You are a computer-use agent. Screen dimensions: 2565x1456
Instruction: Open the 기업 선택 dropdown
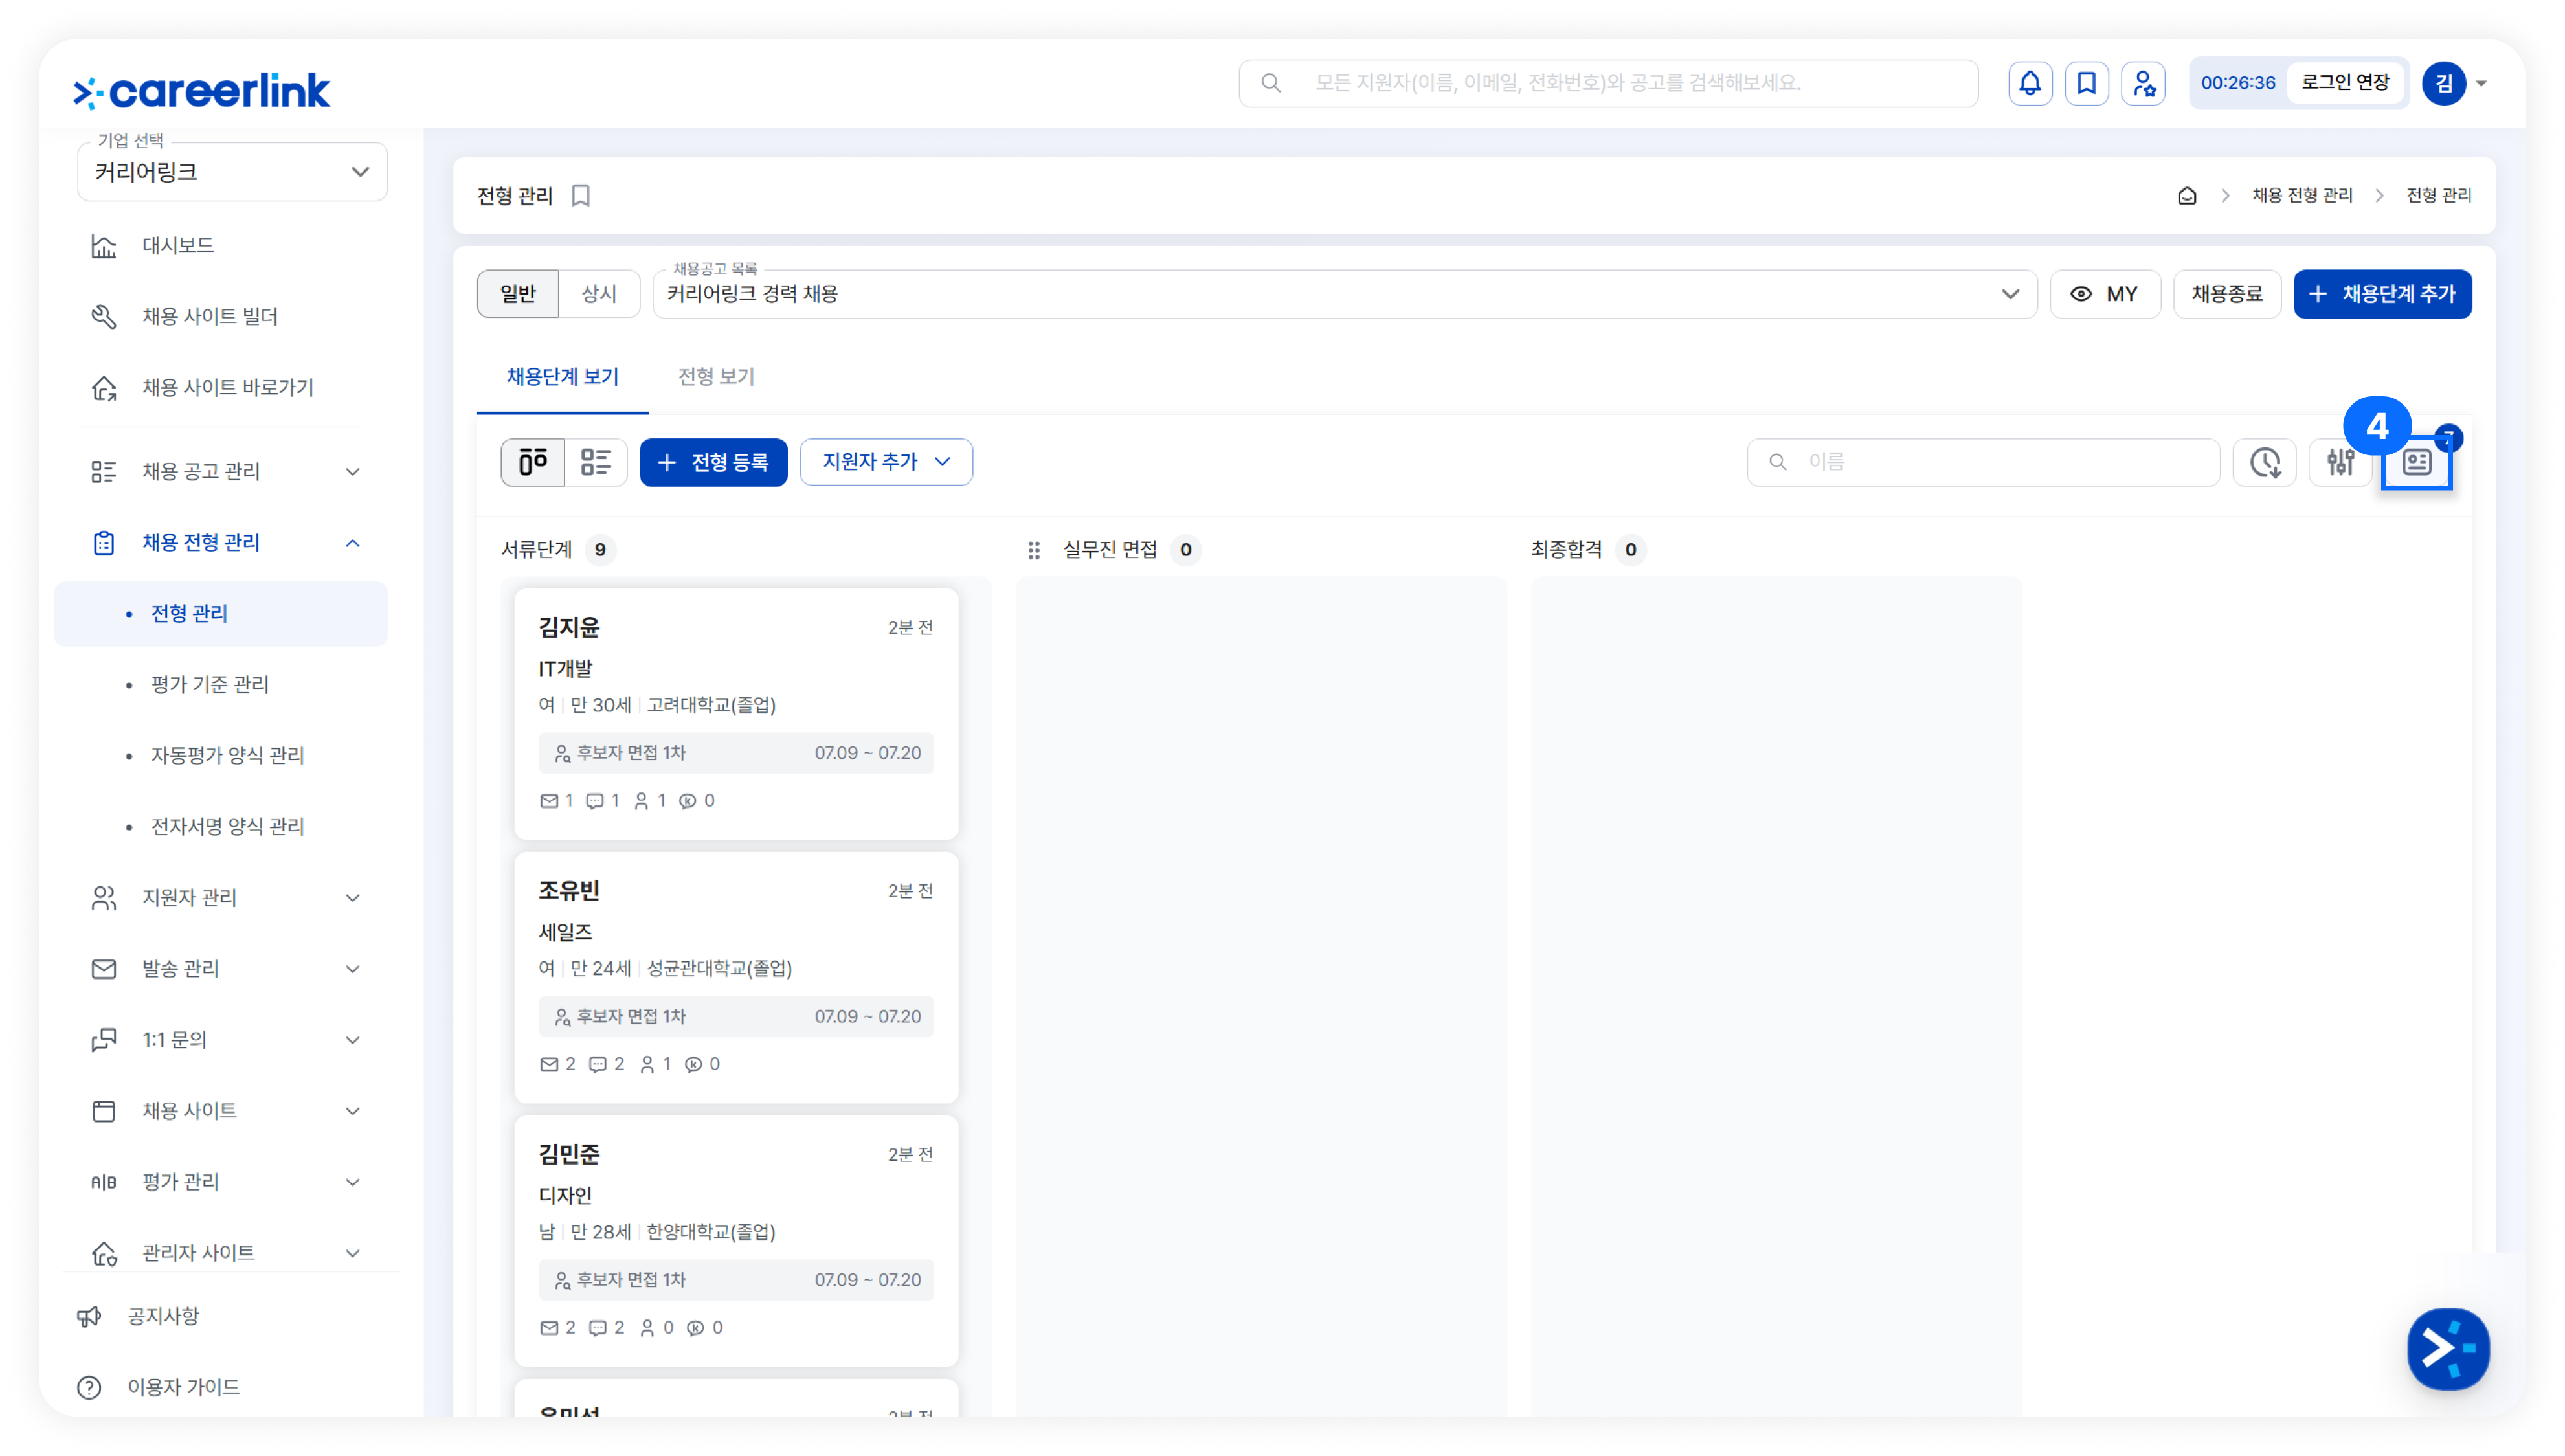click(232, 172)
